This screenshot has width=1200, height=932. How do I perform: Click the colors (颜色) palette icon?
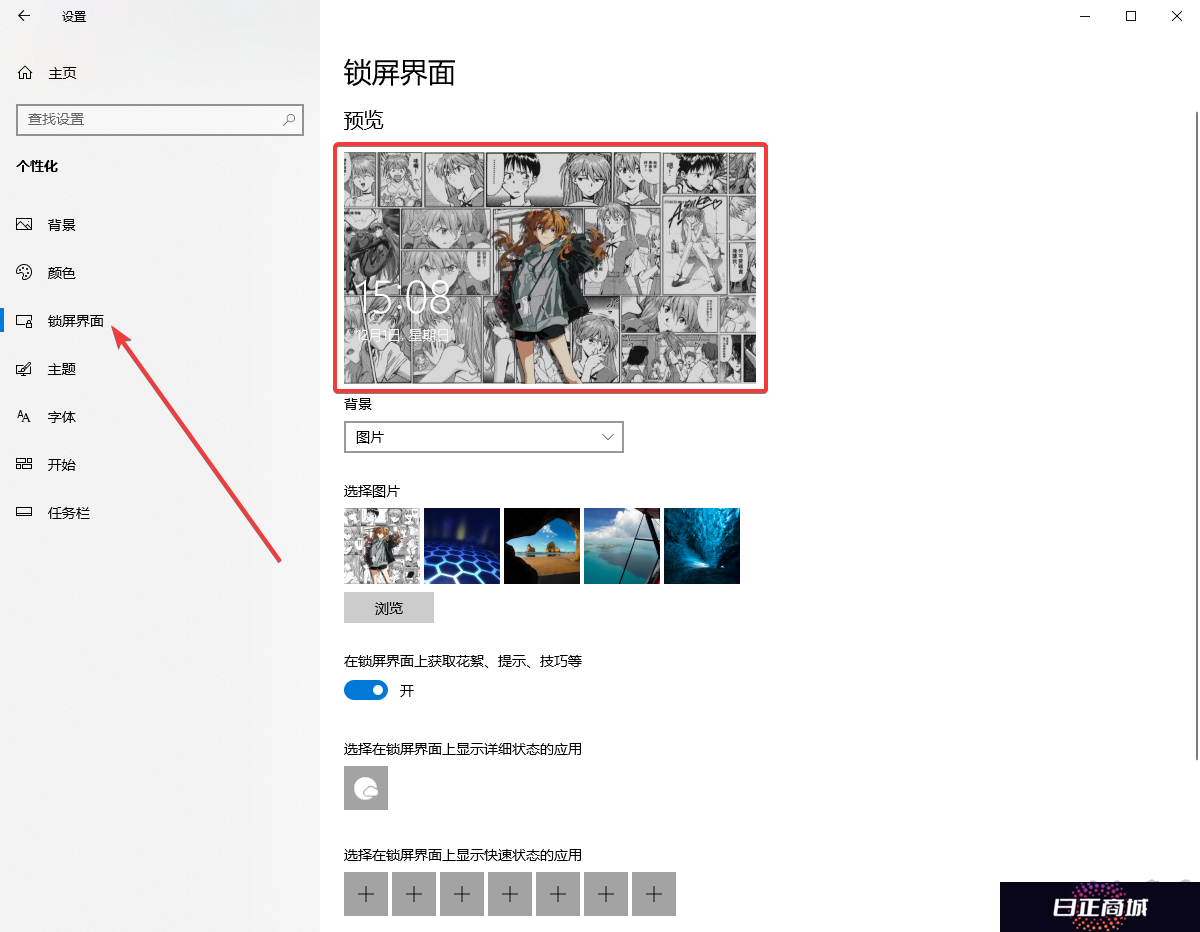tap(25, 273)
